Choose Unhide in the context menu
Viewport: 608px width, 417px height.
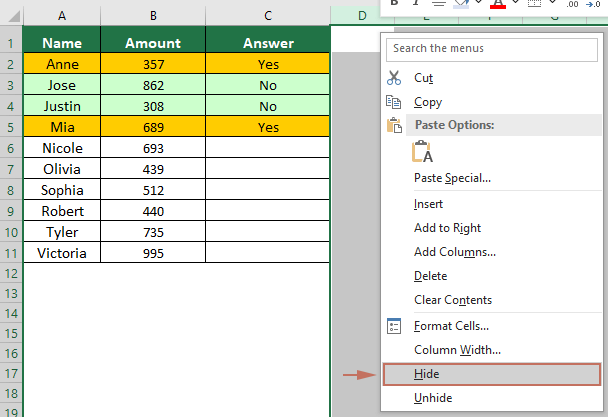click(x=432, y=398)
